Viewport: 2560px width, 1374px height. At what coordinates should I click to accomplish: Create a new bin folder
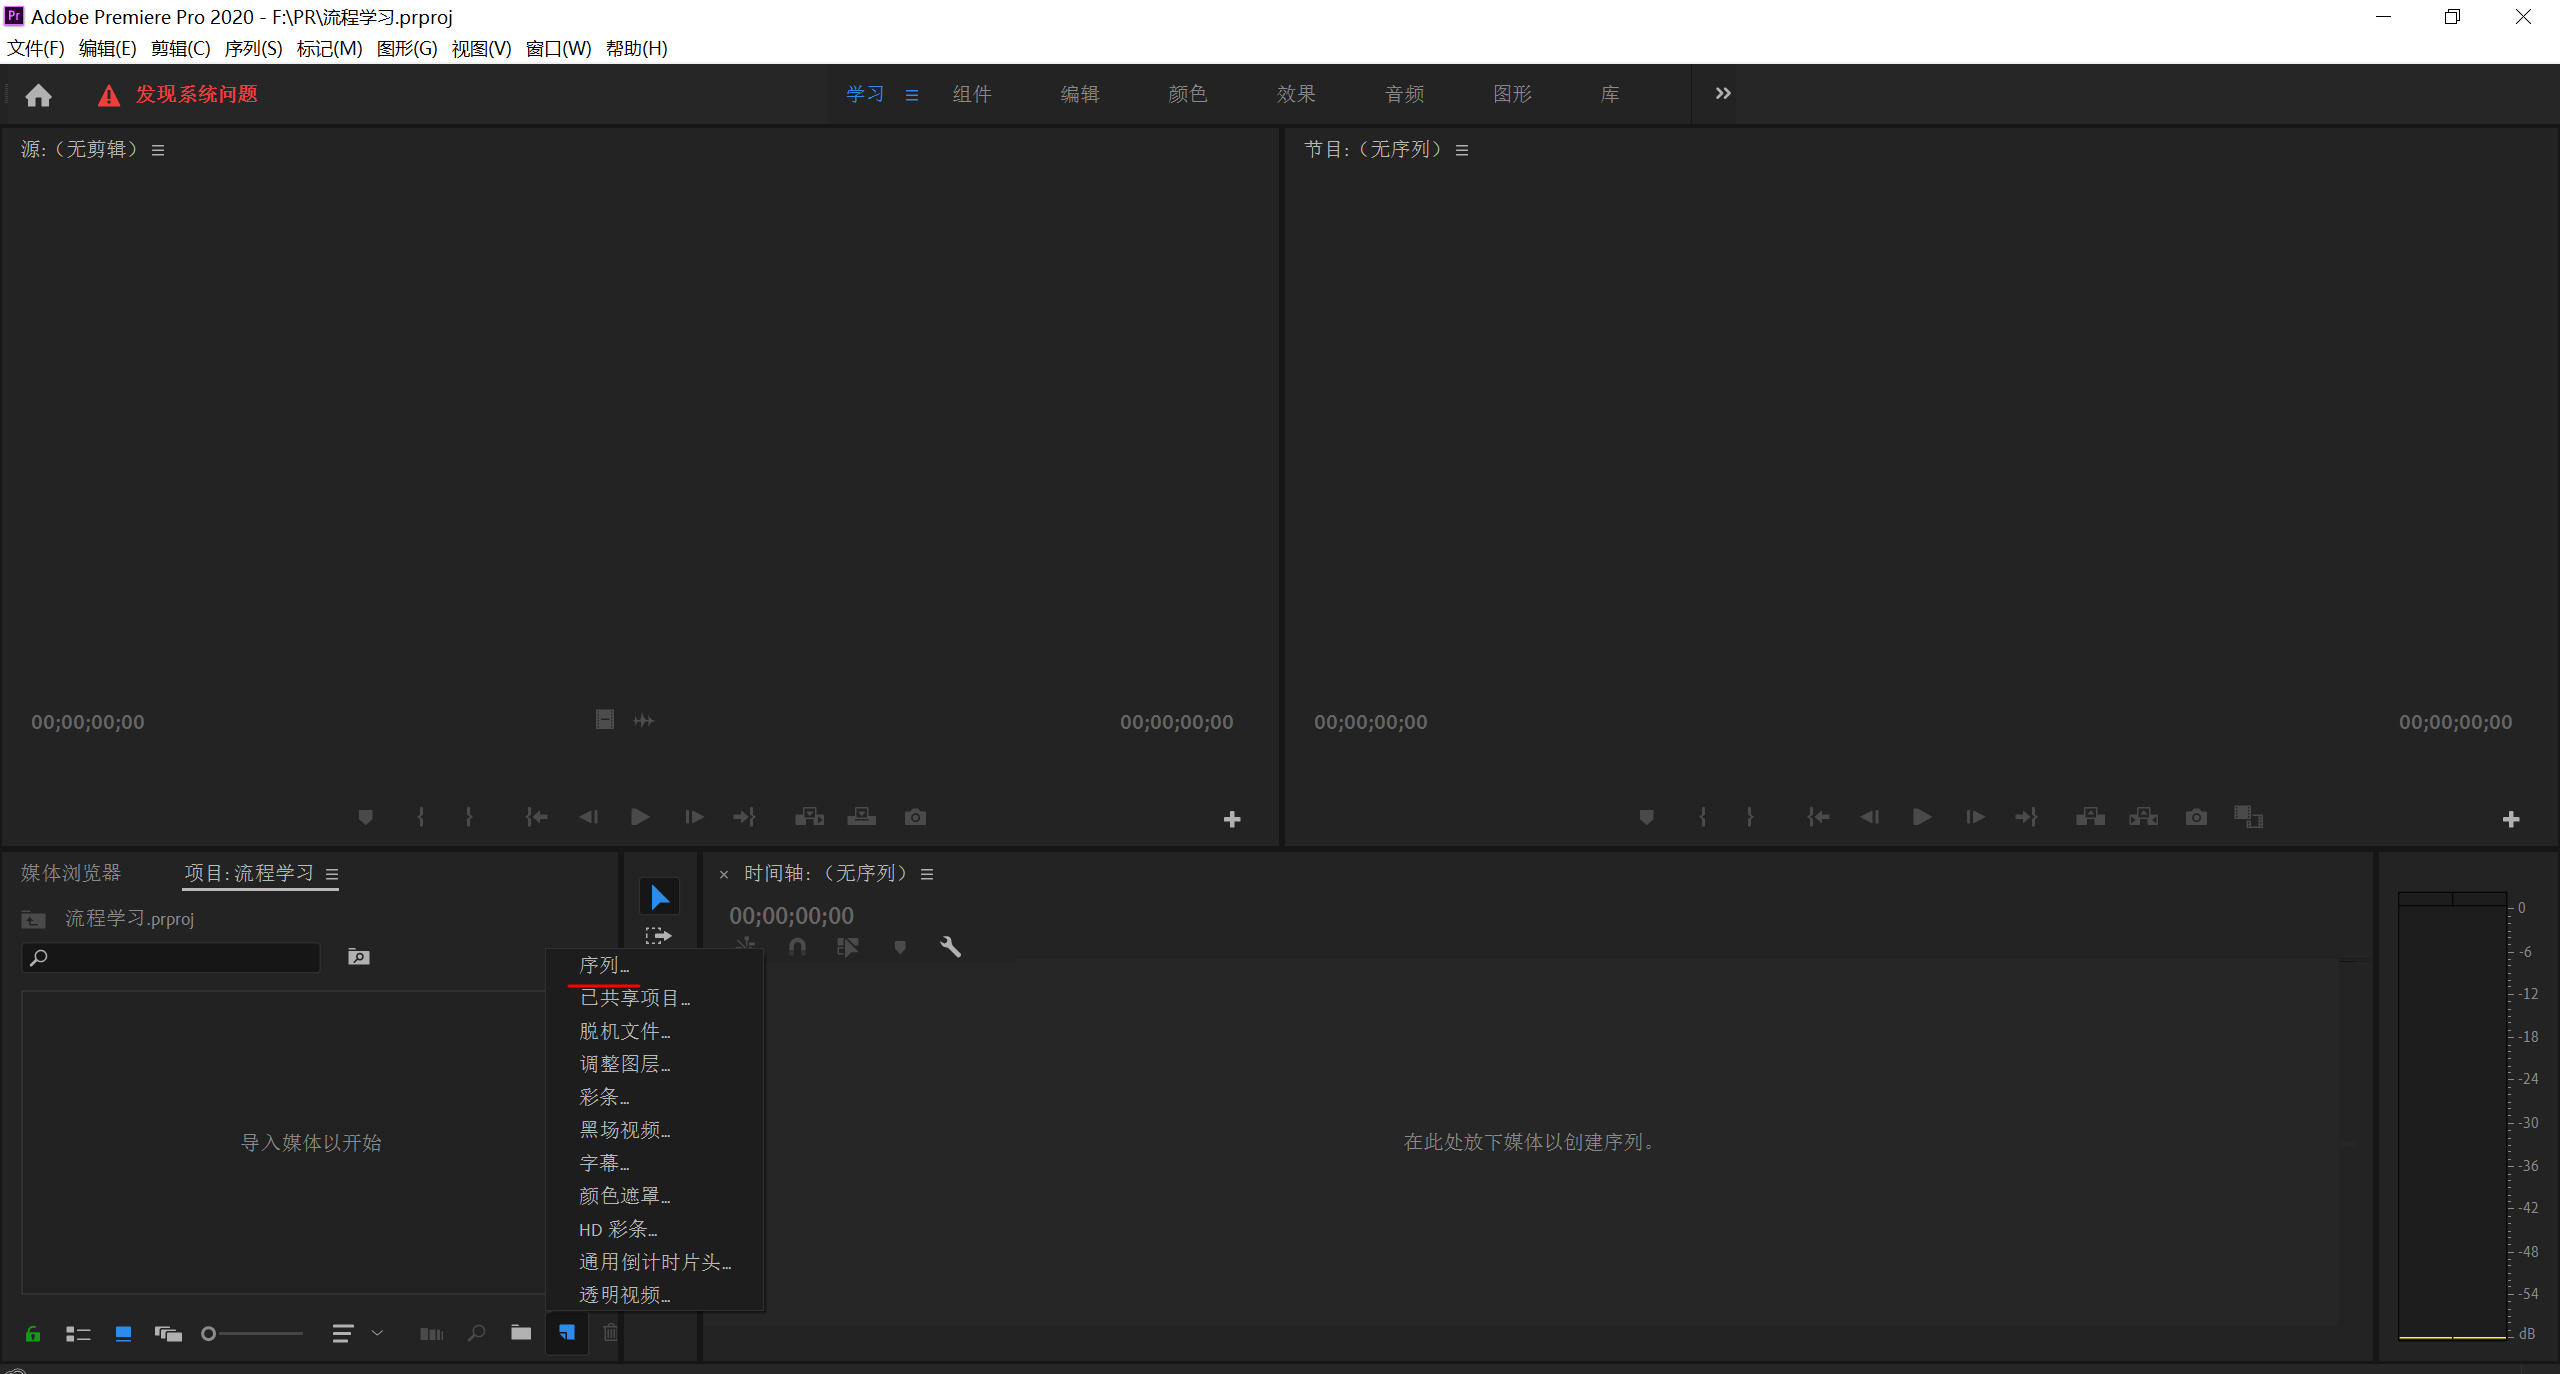point(521,1333)
